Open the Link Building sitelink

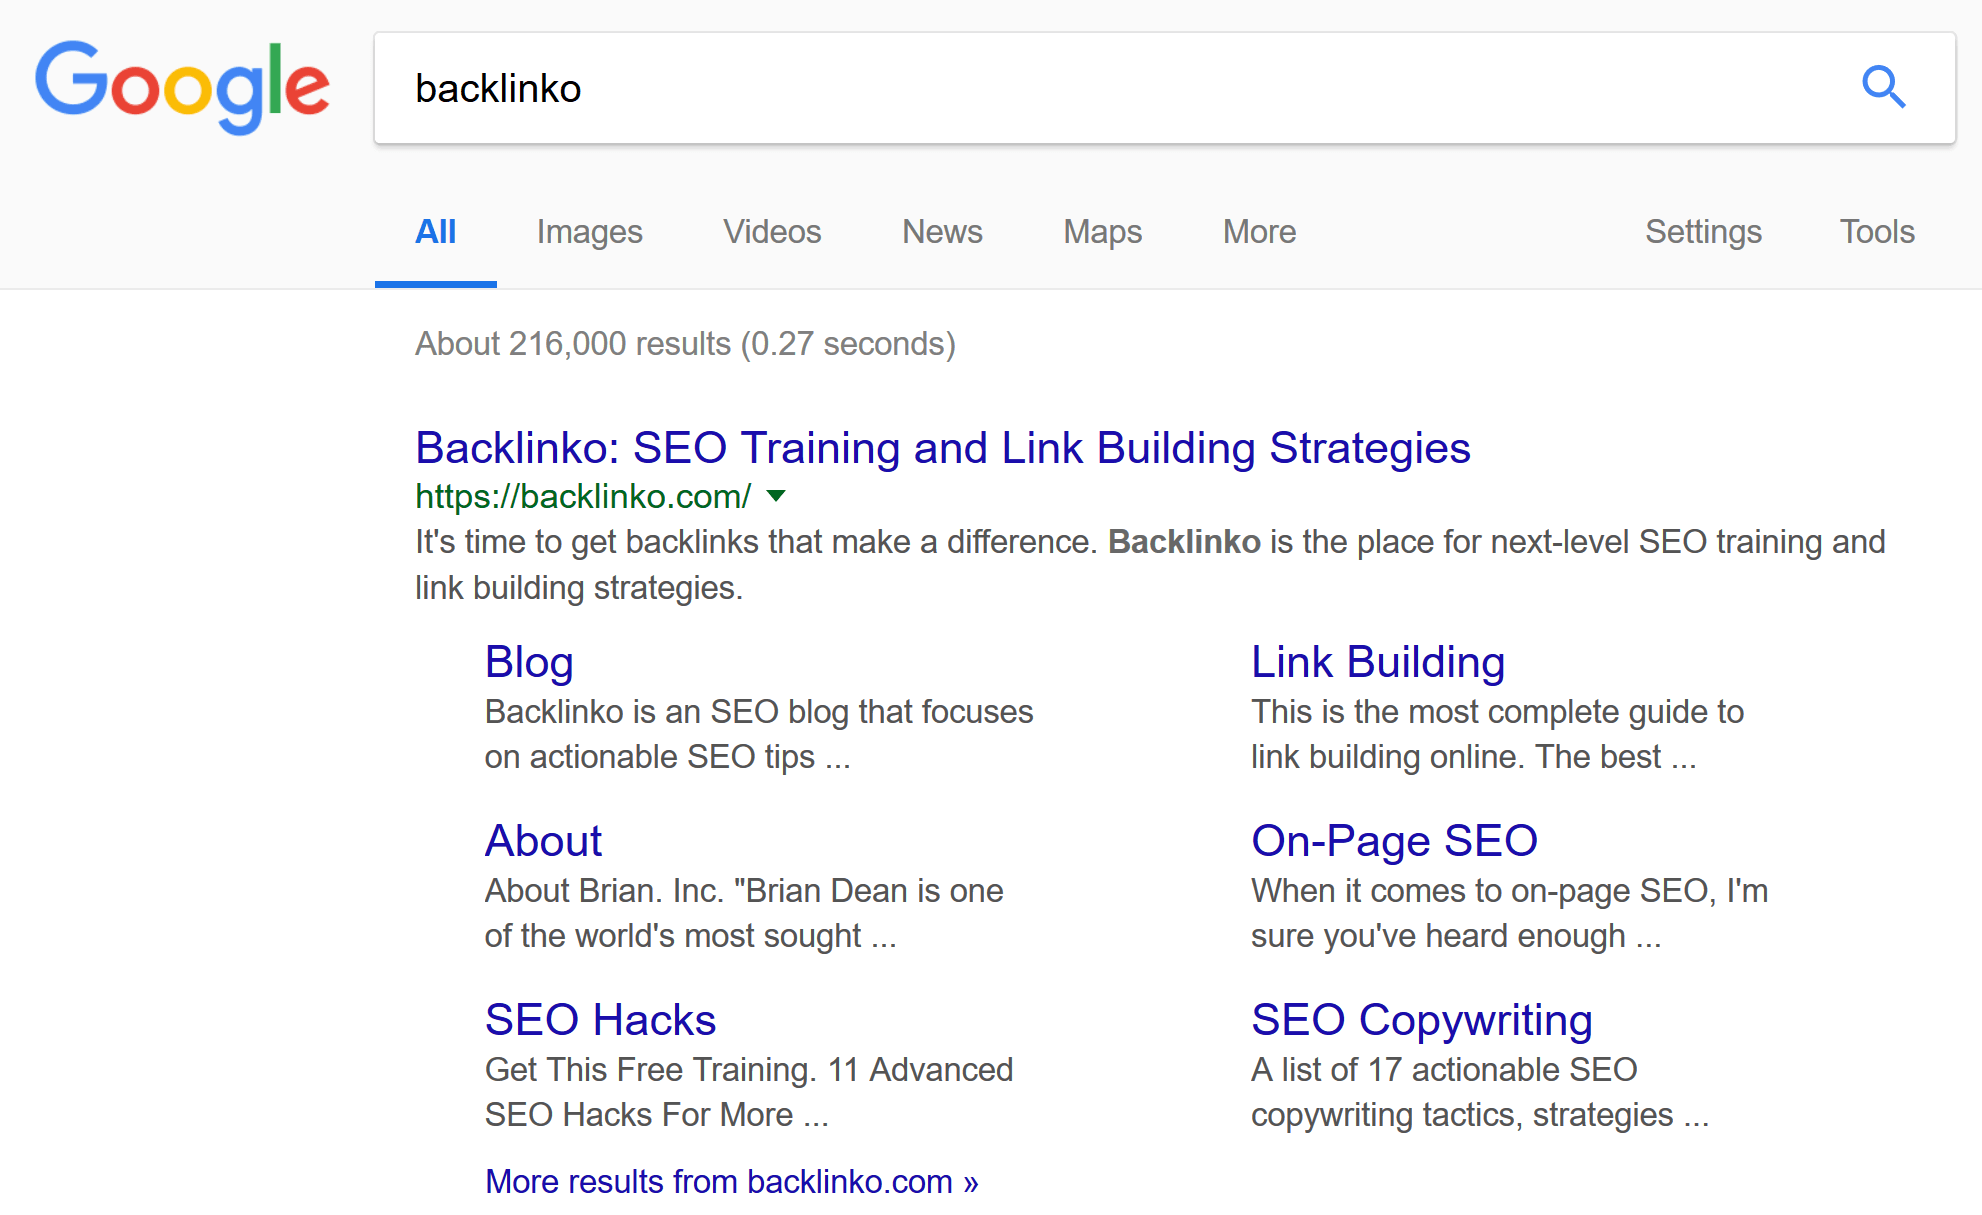(1378, 662)
